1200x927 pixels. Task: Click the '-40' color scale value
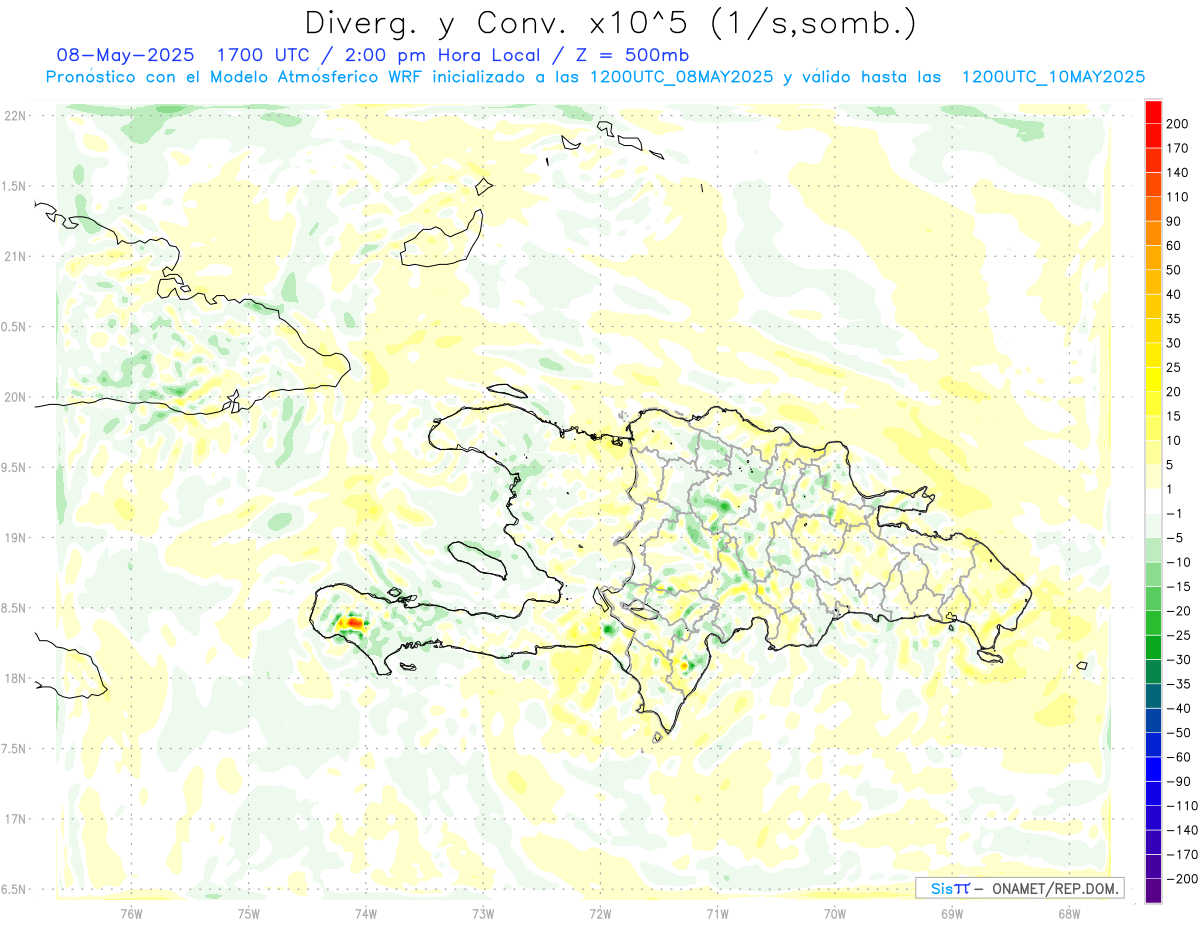coord(1177,708)
